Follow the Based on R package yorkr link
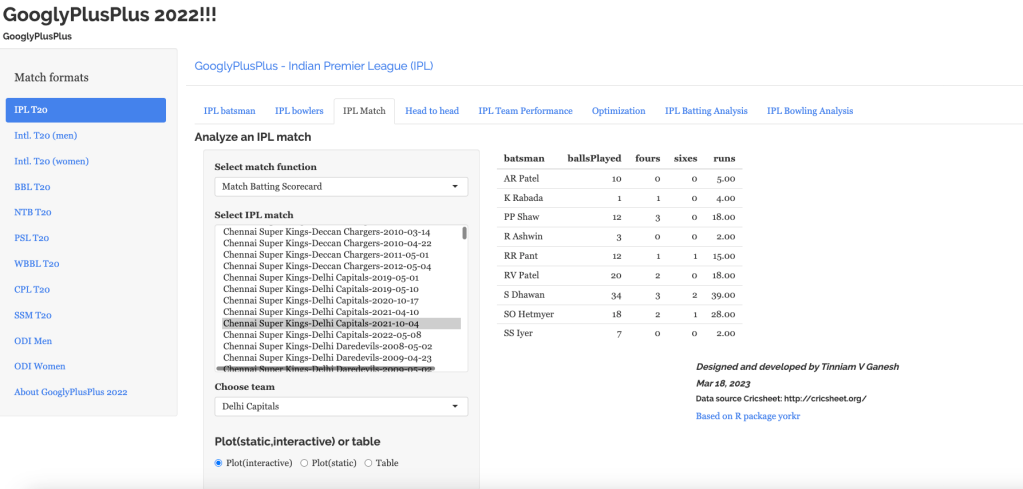Image resolution: width=1023 pixels, height=489 pixels. tap(748, 416)
